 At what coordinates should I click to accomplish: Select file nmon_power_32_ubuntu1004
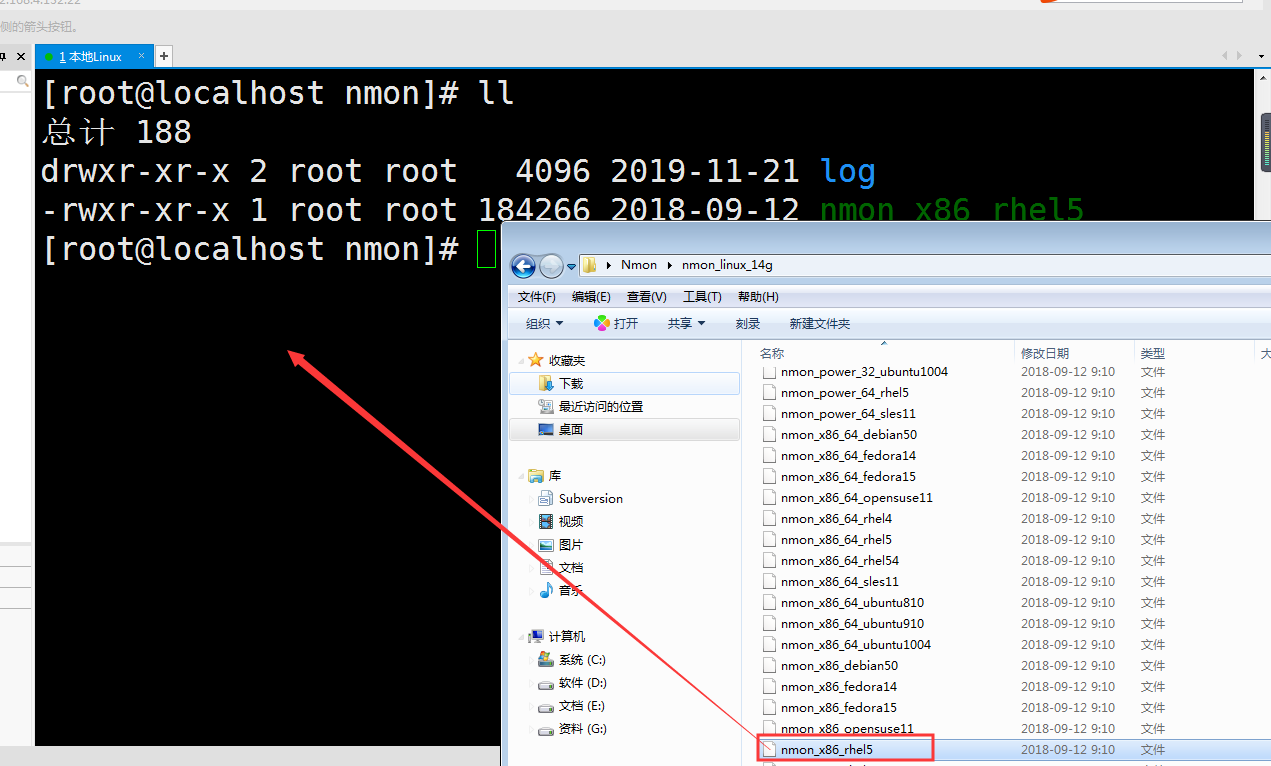point(864,372)
